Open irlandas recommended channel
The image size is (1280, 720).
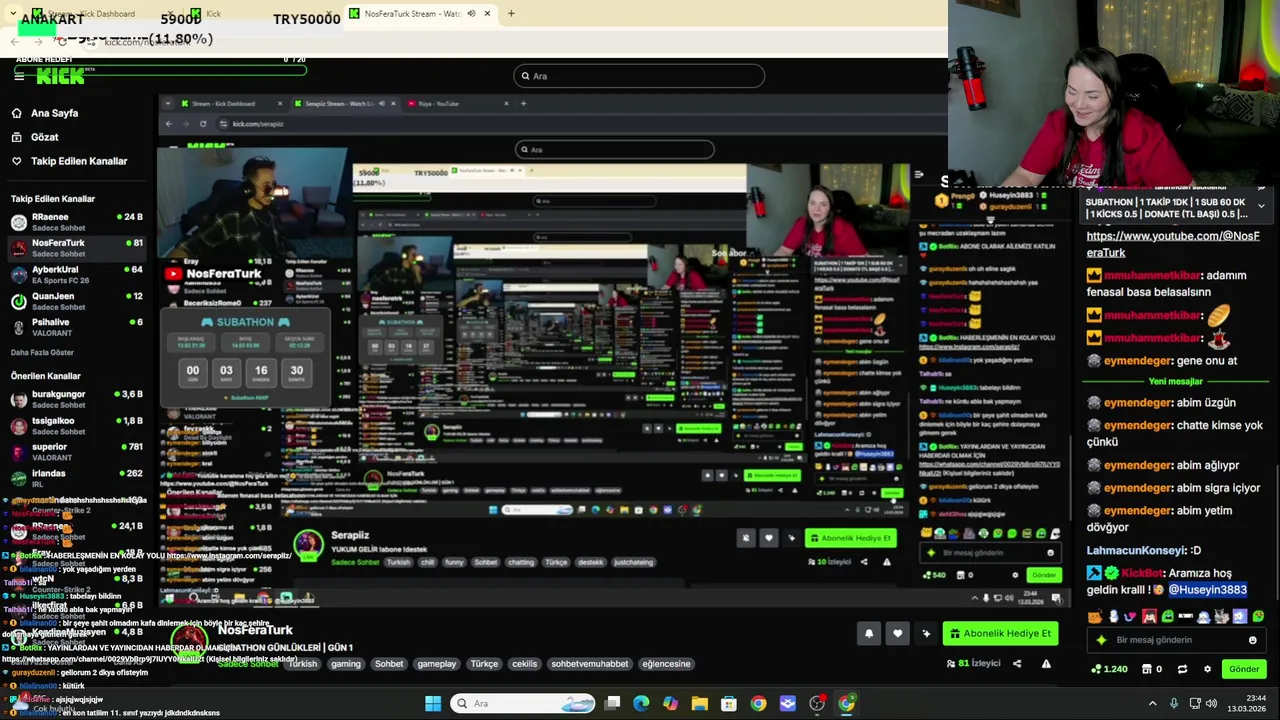(x=76, y=478)
